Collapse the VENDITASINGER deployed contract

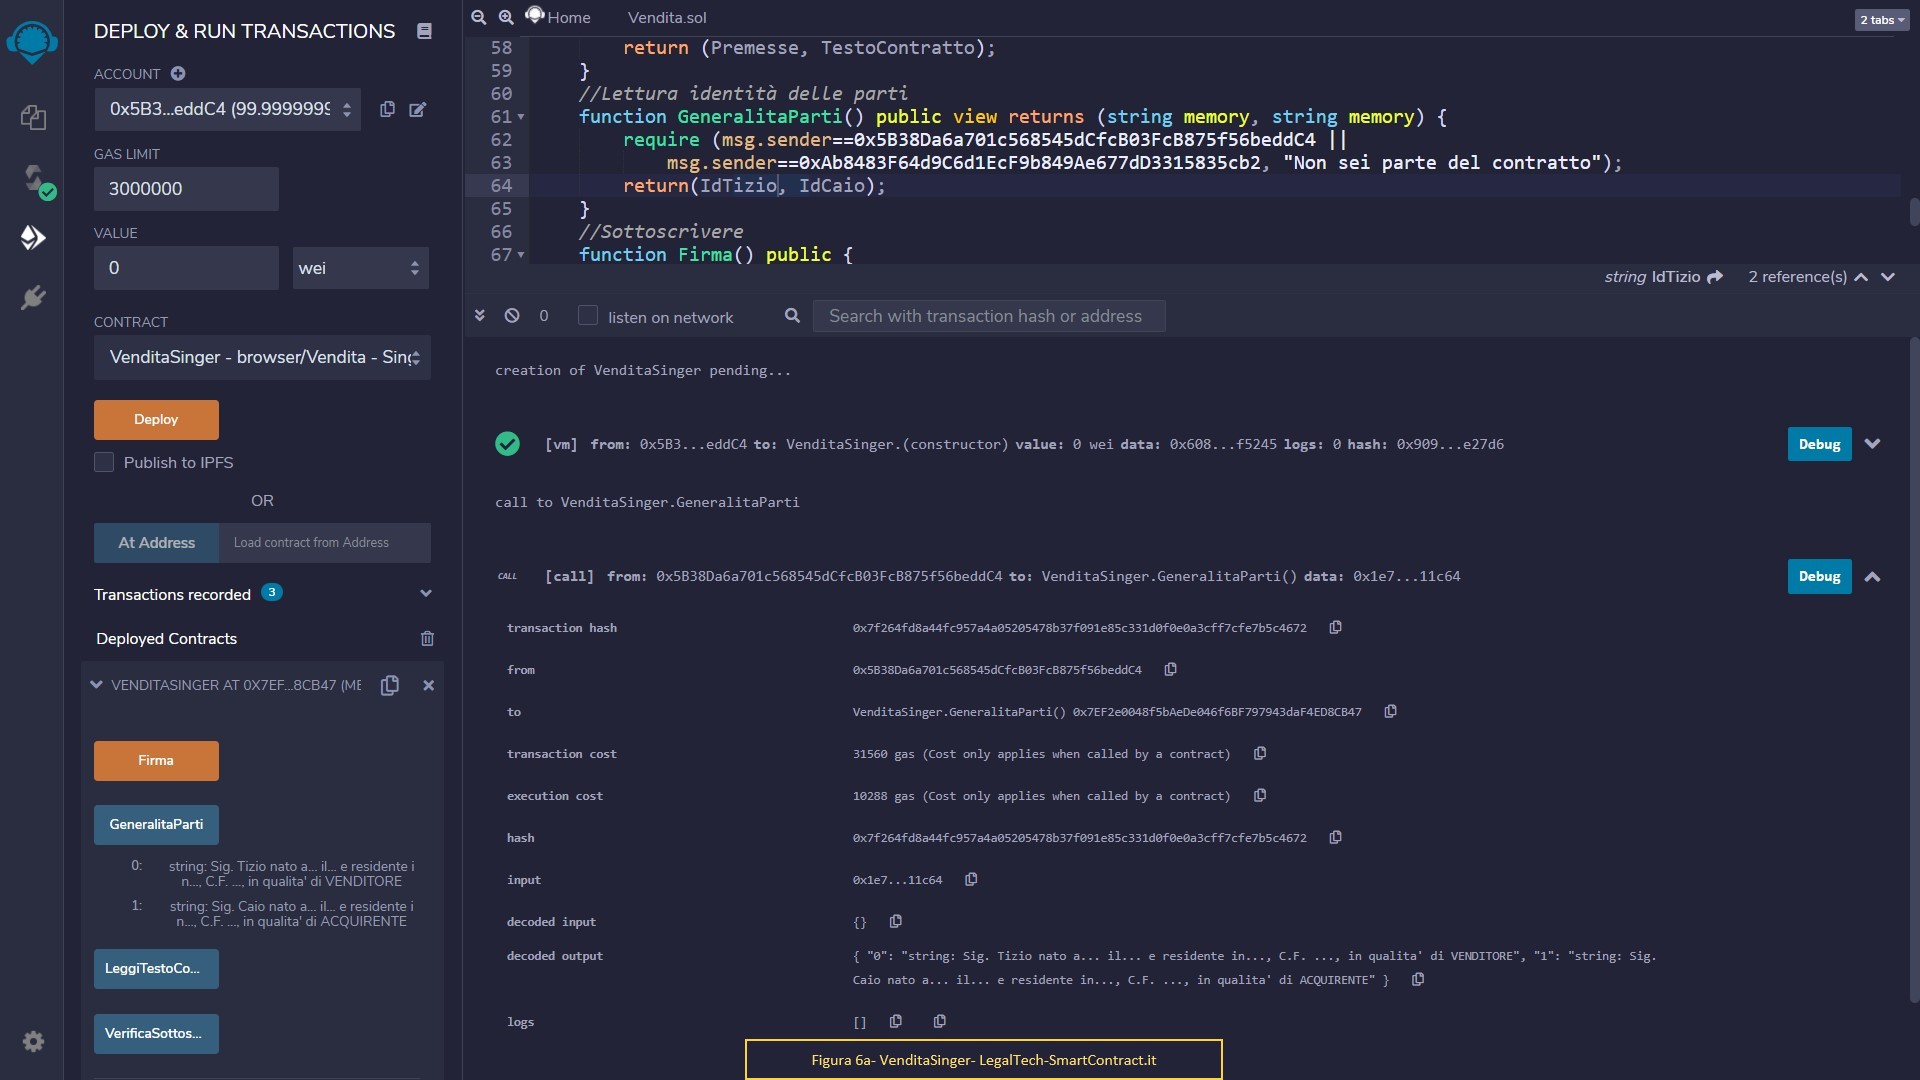pos(96,685)
